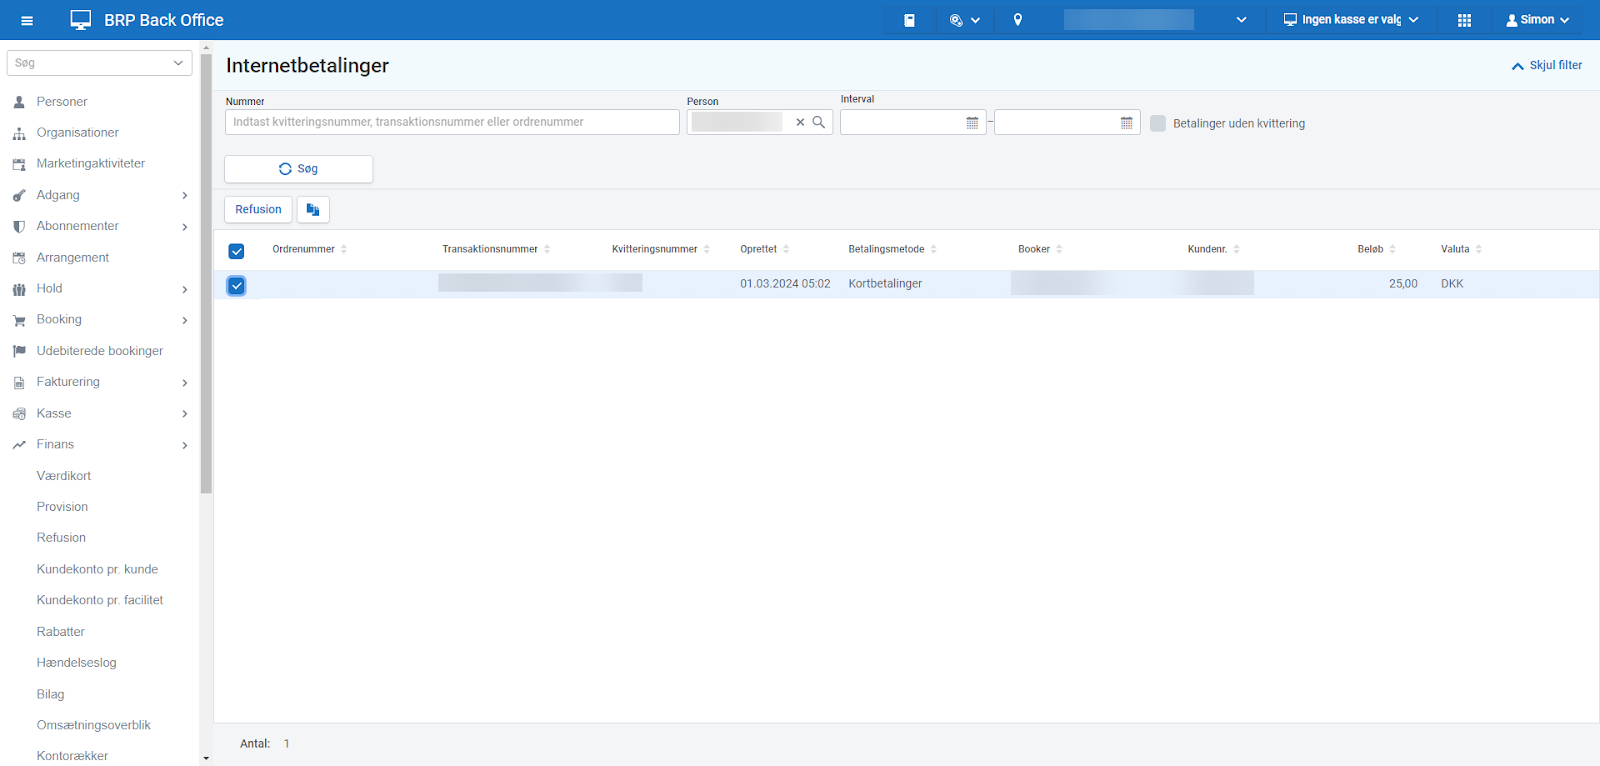This screenshot has height=766, width=1600.
Task: Click the Søg button
Action: point(298,169)
